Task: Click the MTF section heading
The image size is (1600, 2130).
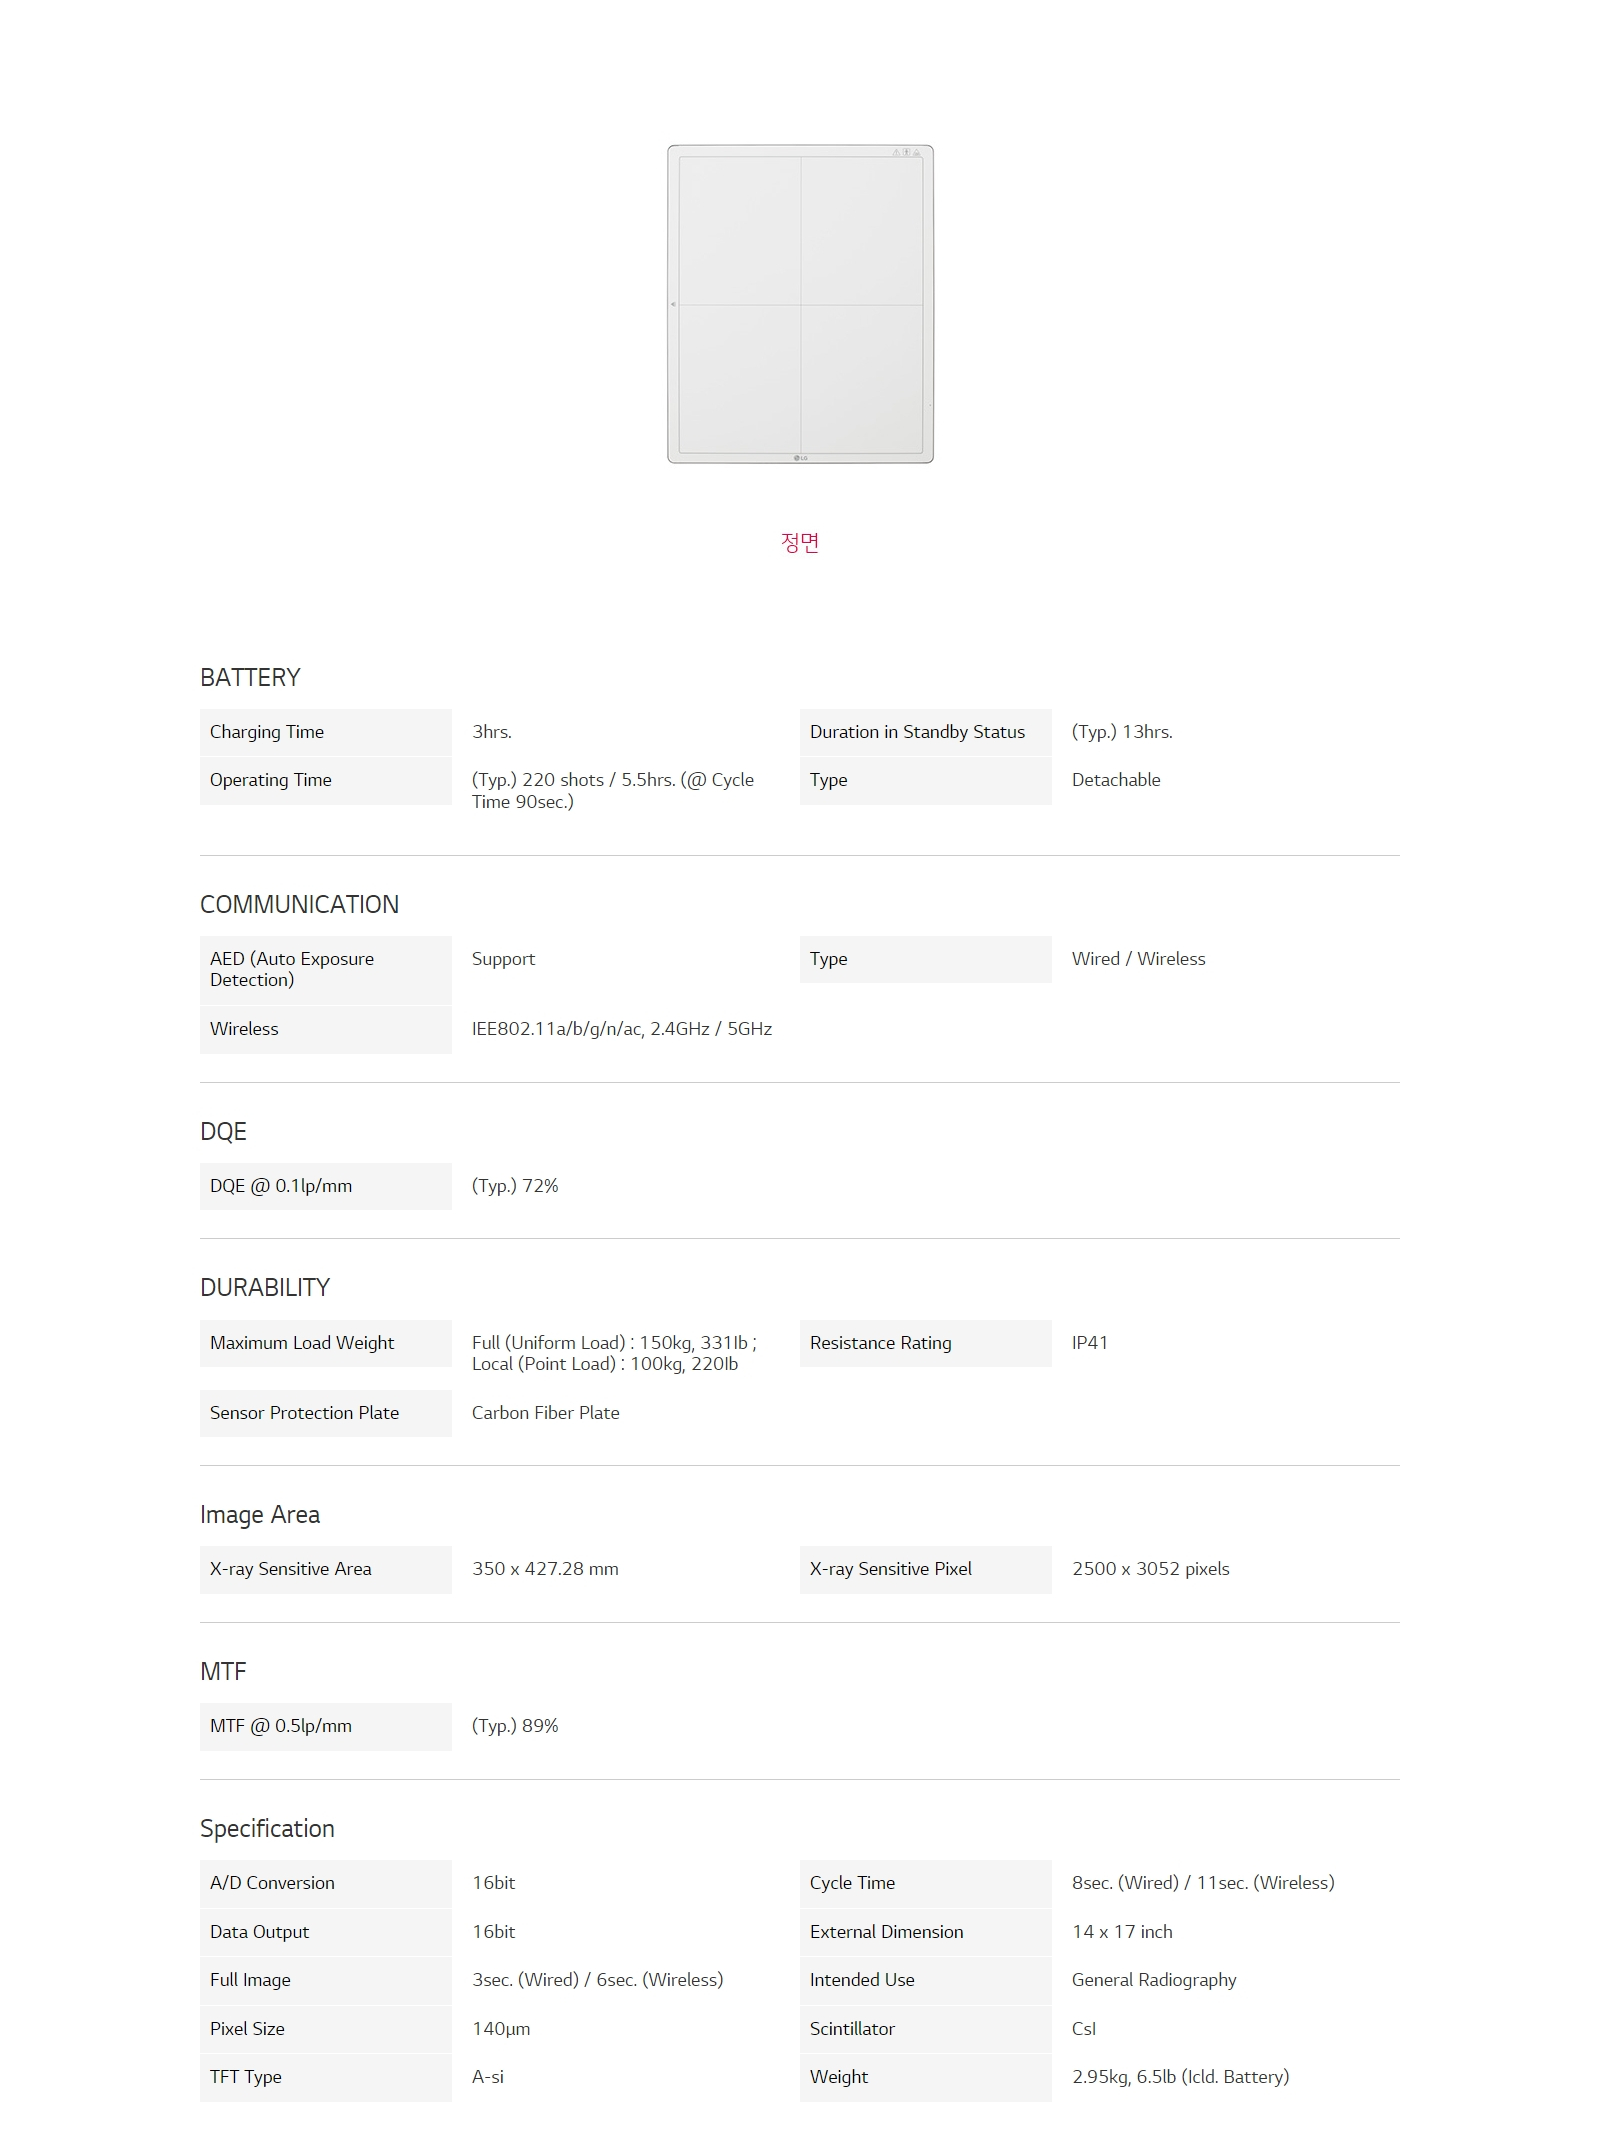Action: point(223,1671)
